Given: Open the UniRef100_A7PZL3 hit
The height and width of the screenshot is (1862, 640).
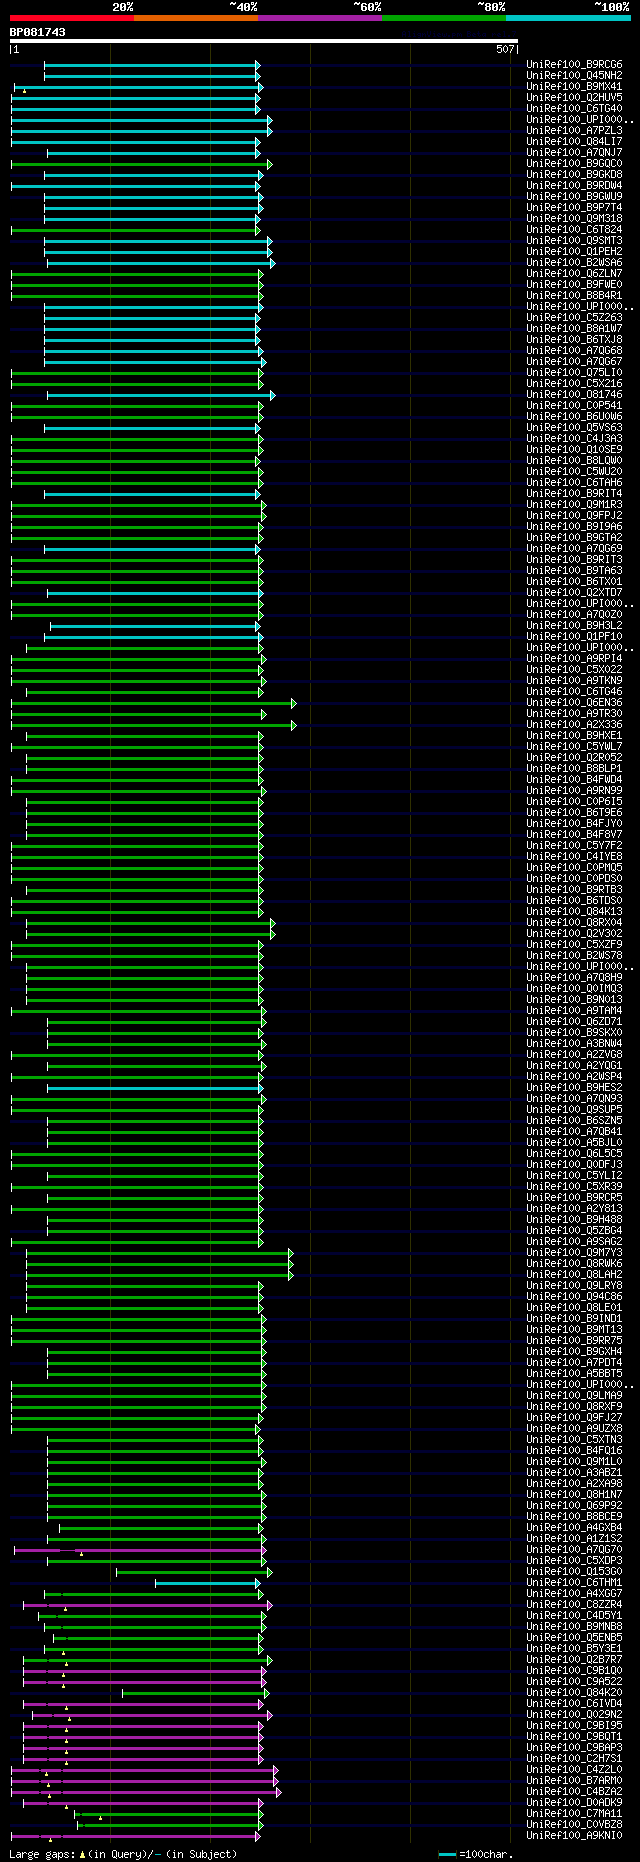Looking at the screenshot, I should click(x=574, y=130).
